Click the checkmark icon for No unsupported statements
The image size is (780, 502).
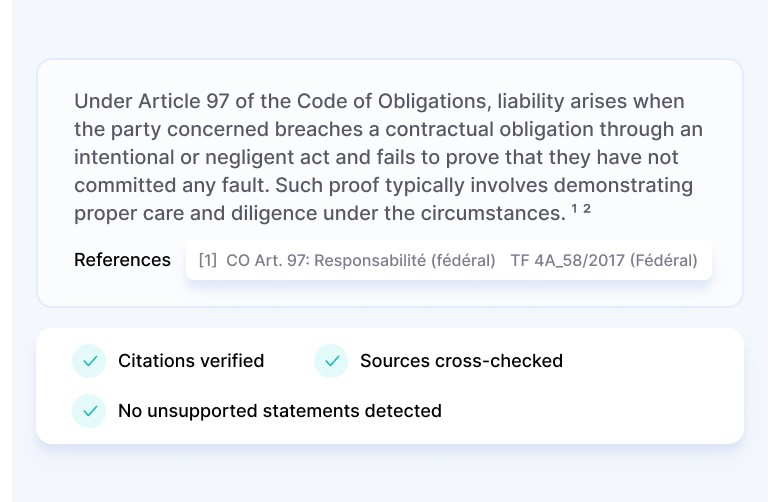[89, 411]
